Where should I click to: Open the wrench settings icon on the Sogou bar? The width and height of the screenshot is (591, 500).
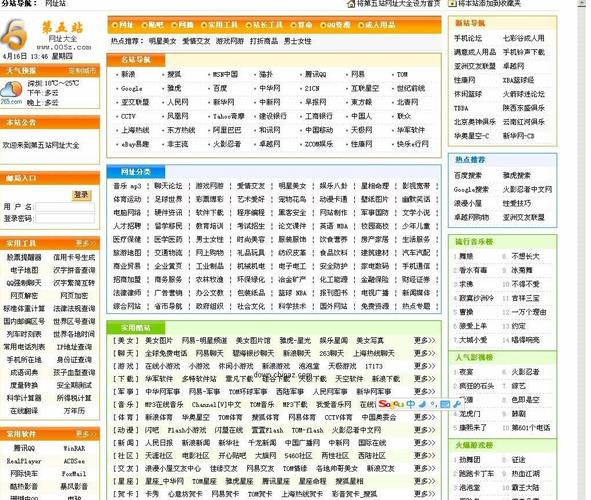pos(456,404)
